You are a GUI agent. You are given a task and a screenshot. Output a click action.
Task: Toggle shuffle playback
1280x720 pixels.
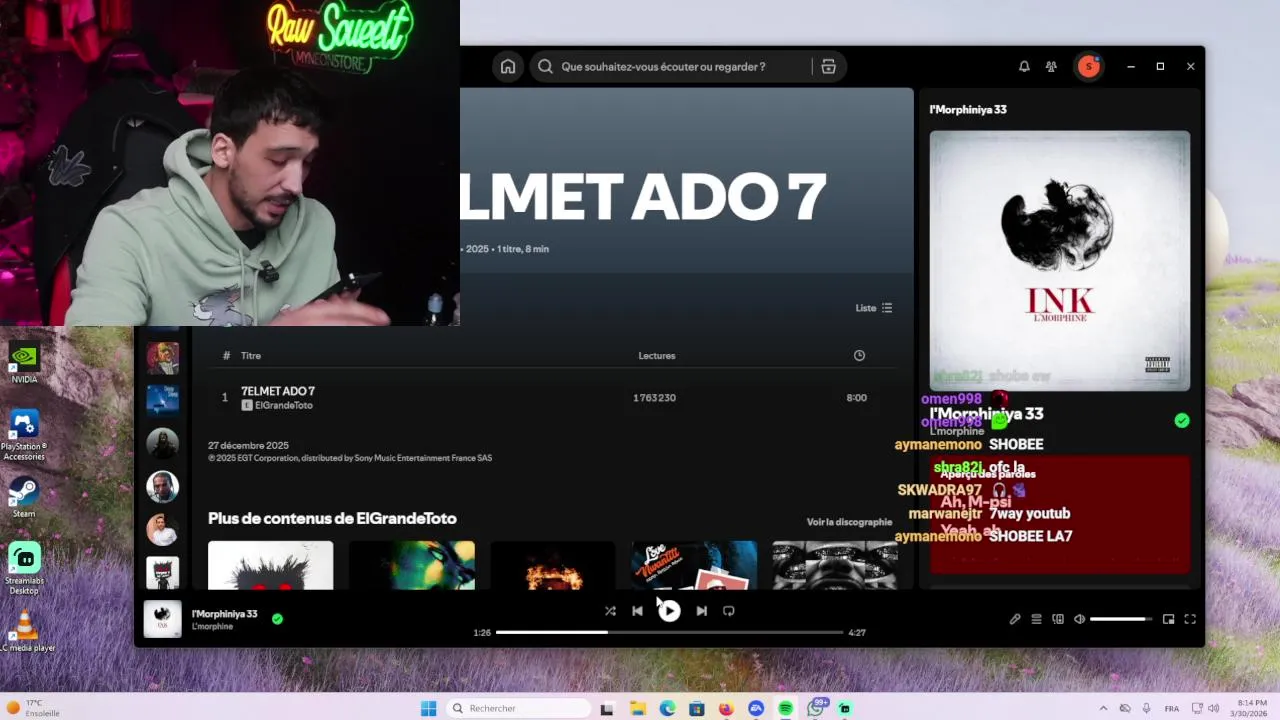[610, 611]
